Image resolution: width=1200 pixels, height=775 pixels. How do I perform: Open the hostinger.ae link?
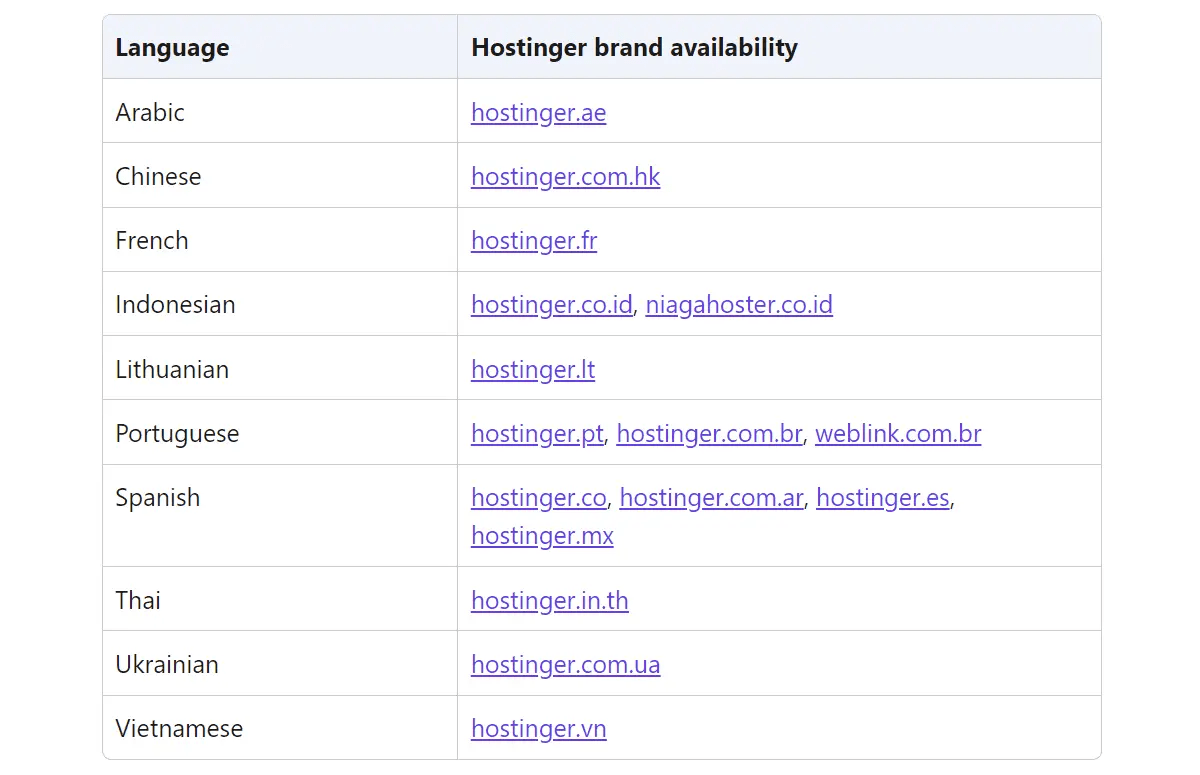pos(538,113)
